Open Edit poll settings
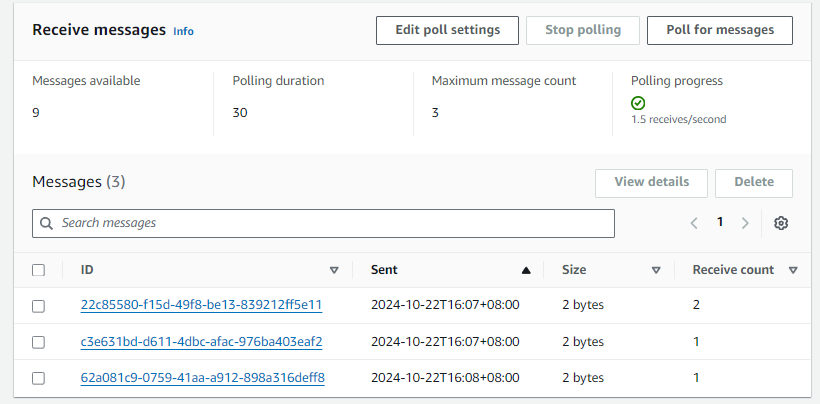This screenshot has width=820, height=404. click(447, 30)
